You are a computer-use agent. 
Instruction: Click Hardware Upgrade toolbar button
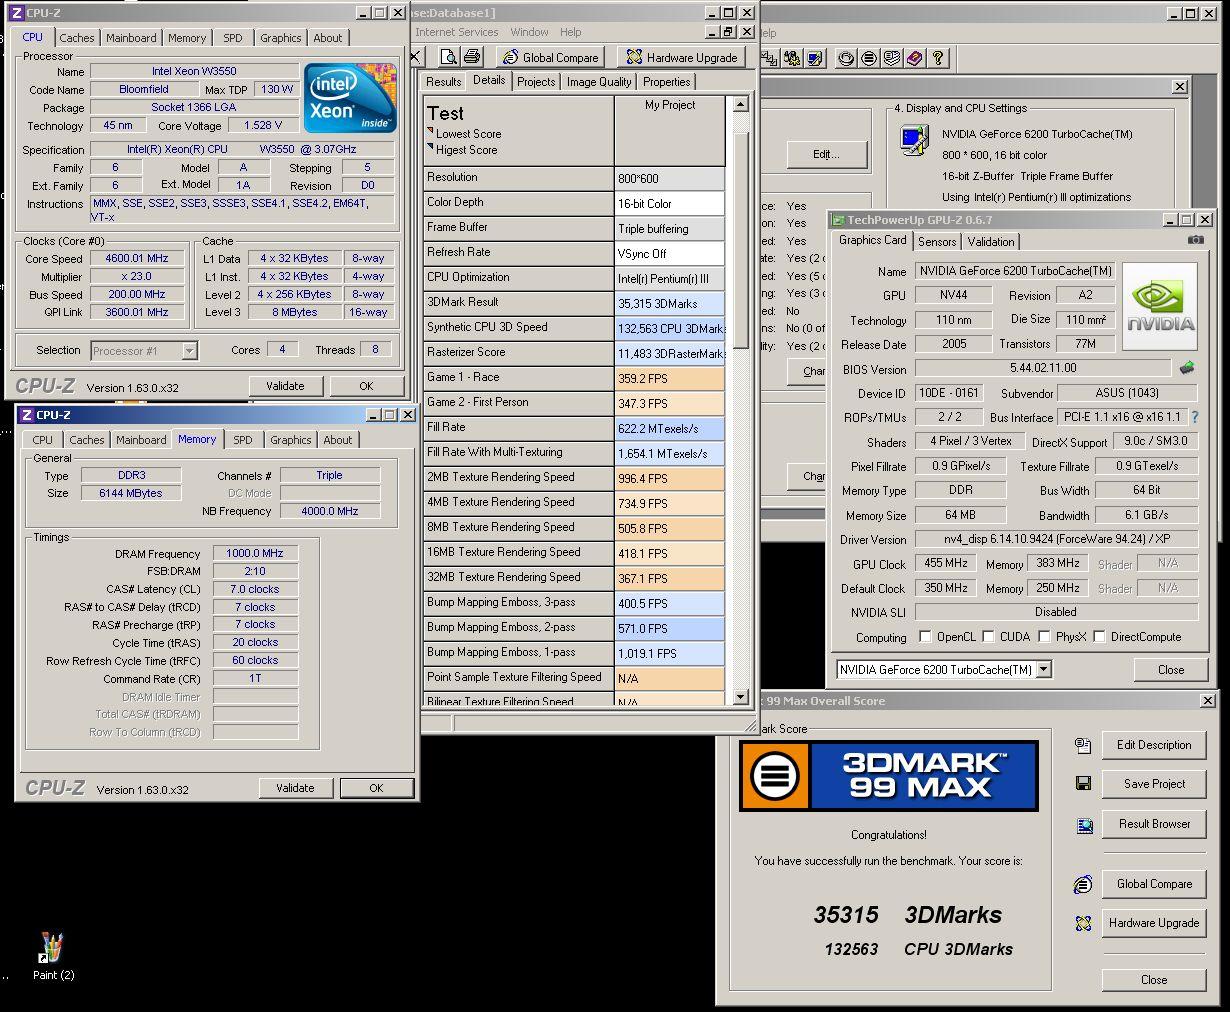tap(680, 57)
